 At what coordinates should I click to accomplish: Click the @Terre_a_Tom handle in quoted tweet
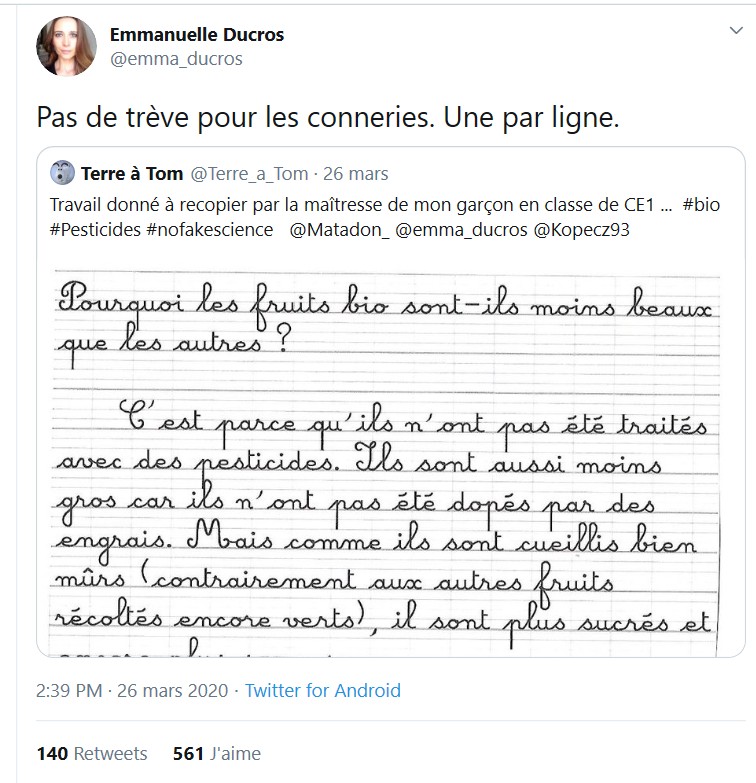click(x=249, y=174)
